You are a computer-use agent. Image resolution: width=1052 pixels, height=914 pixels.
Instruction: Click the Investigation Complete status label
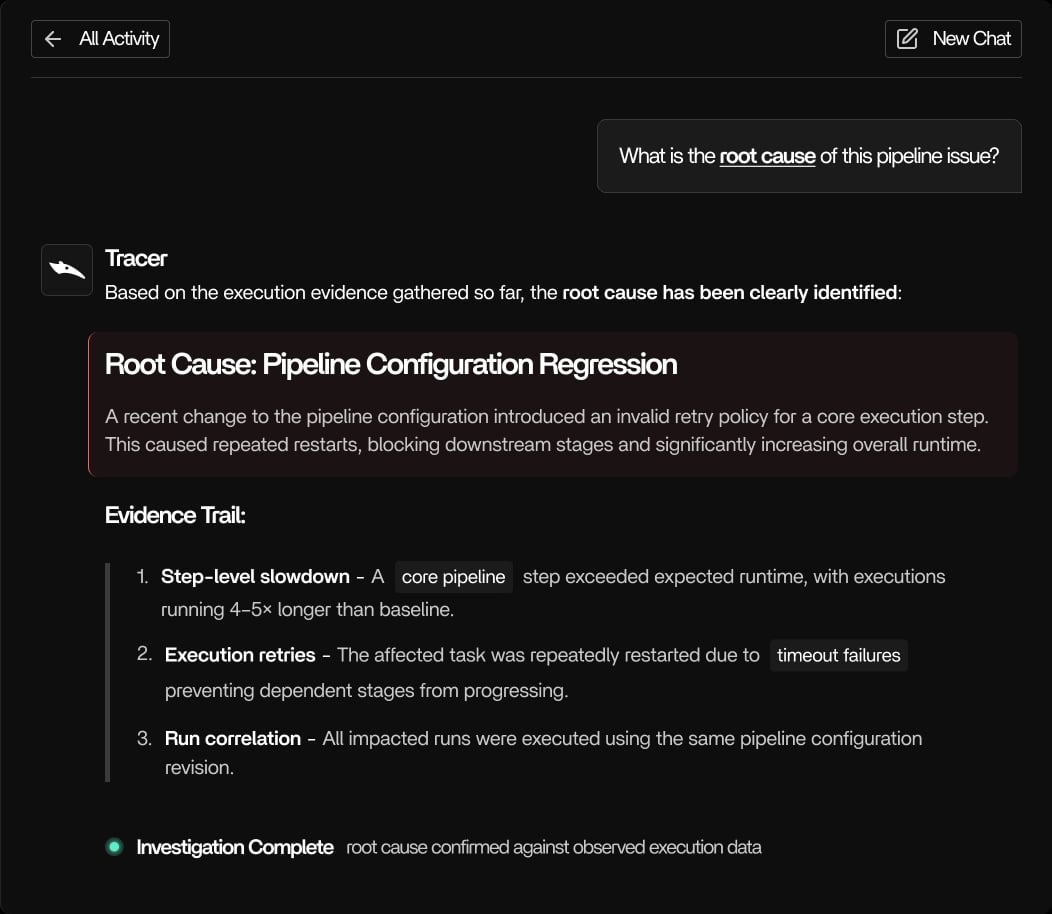(235, 847)
